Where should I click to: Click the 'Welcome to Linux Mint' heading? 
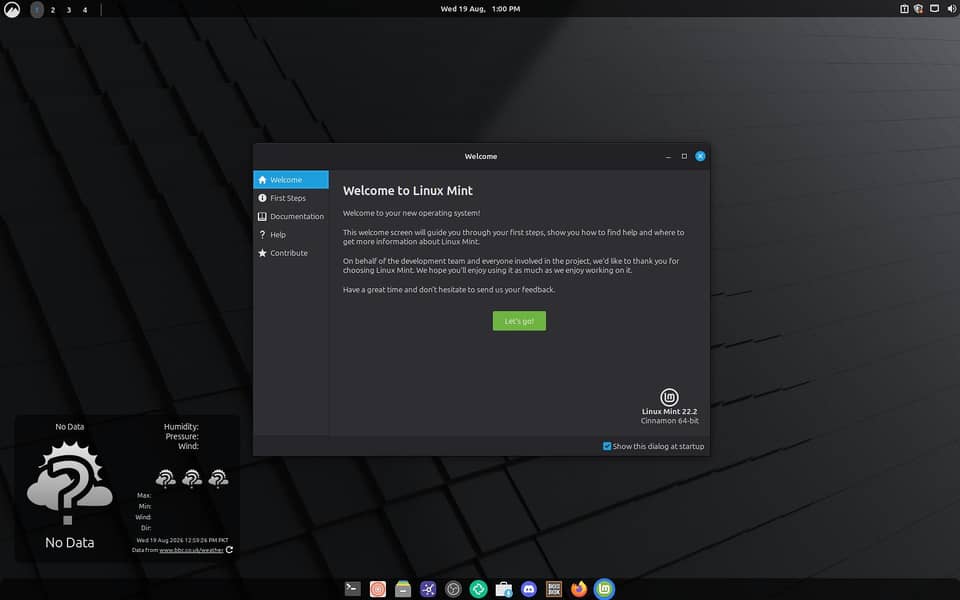(x=408, y=190)
